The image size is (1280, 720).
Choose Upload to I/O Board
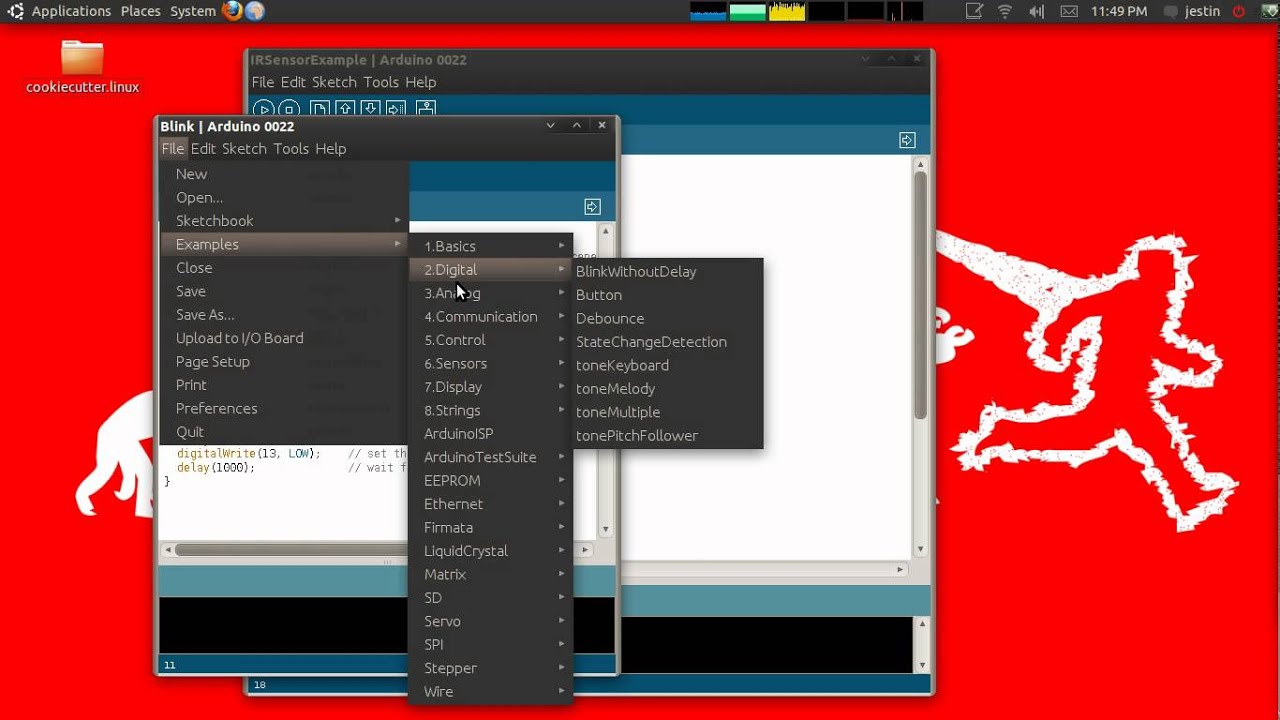(x=284, y=338)
